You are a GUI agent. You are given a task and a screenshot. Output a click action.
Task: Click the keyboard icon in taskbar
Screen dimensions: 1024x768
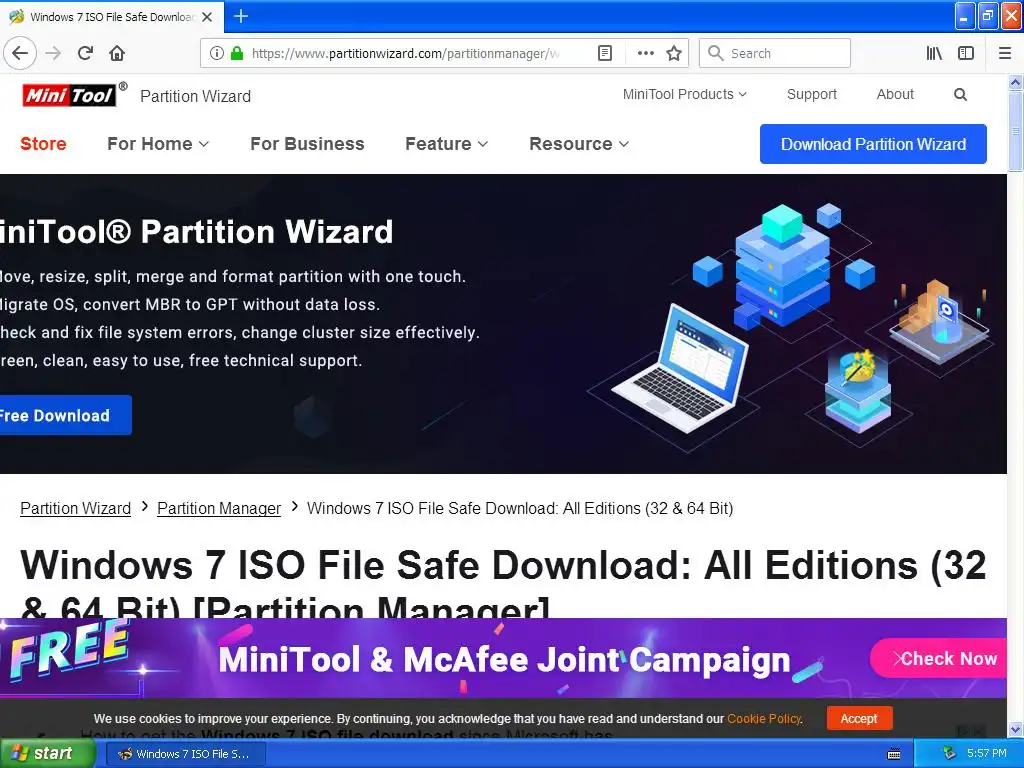(894, 754)
